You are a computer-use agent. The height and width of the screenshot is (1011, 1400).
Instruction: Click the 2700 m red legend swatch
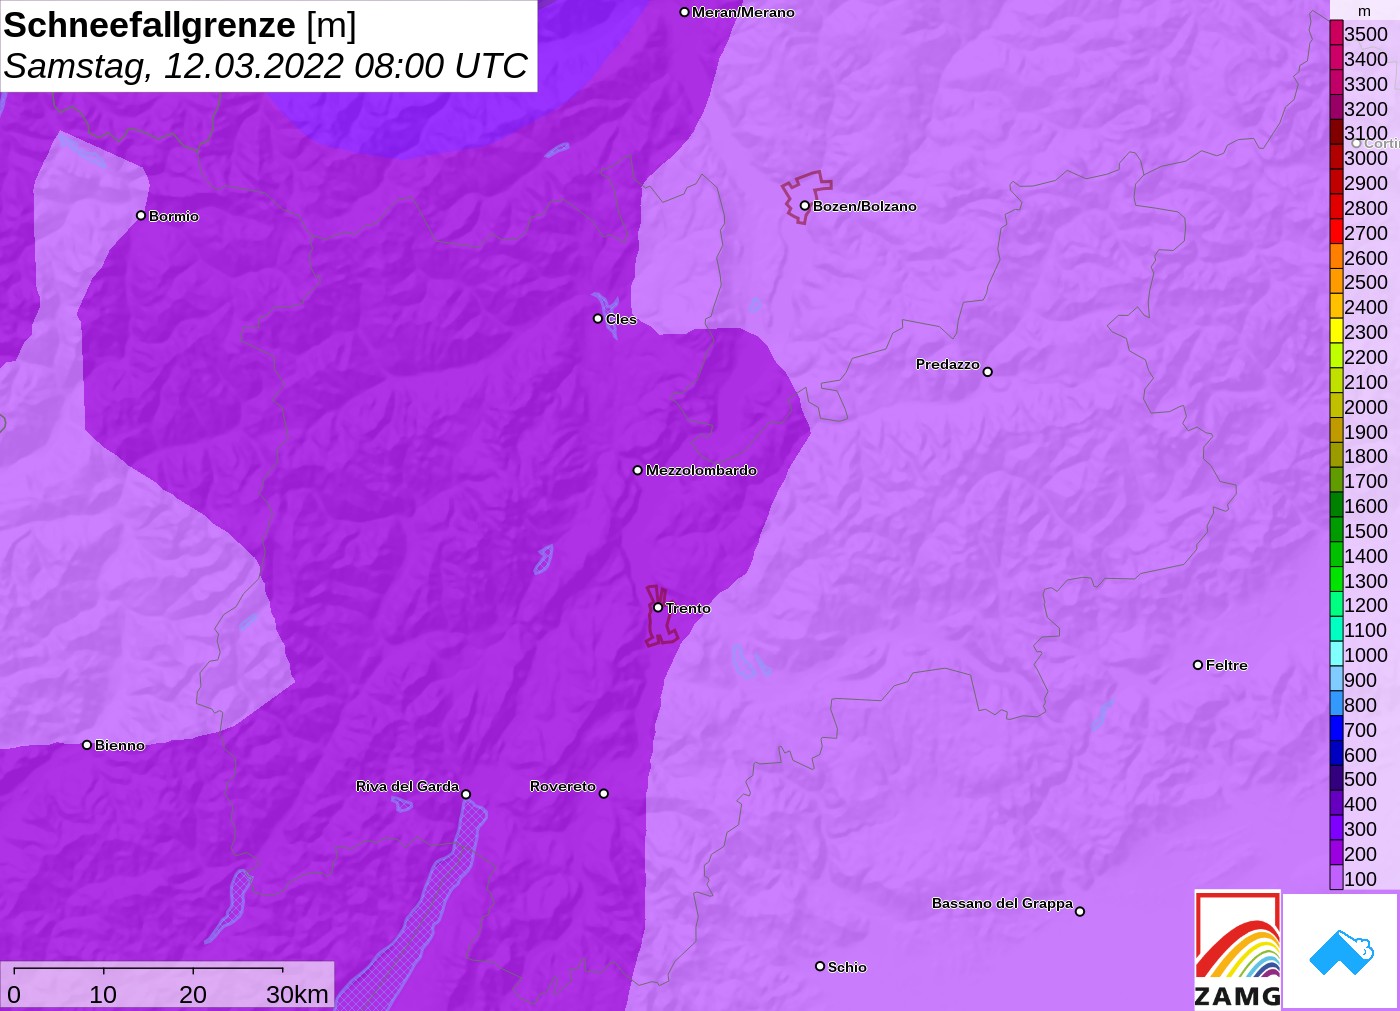1336,232
